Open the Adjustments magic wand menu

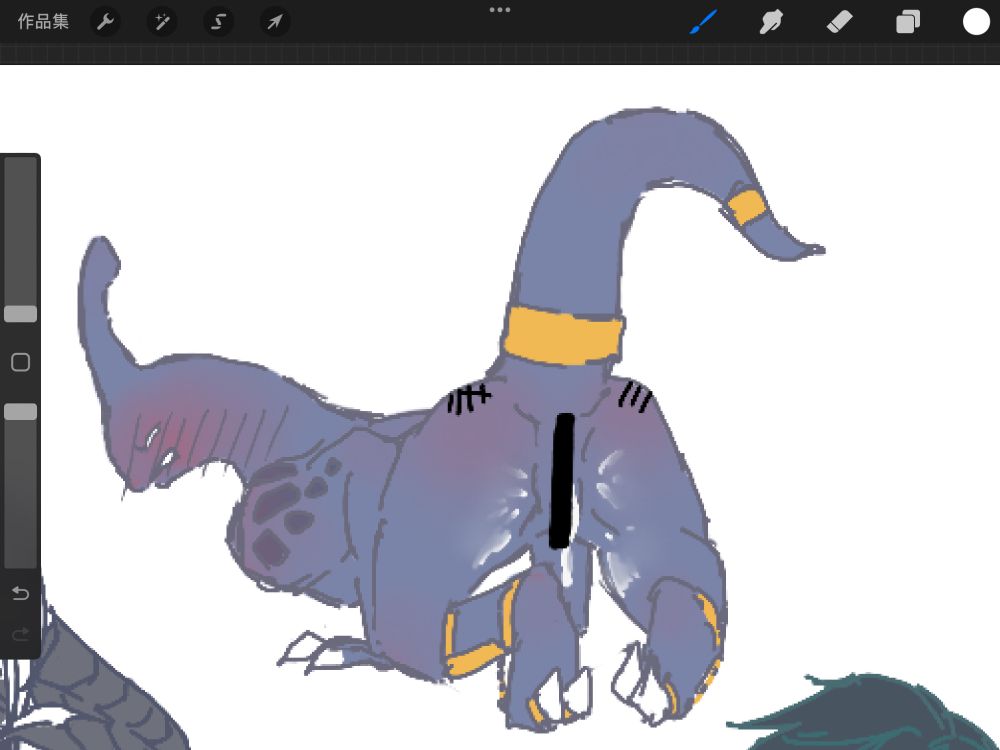click(162, 22)
